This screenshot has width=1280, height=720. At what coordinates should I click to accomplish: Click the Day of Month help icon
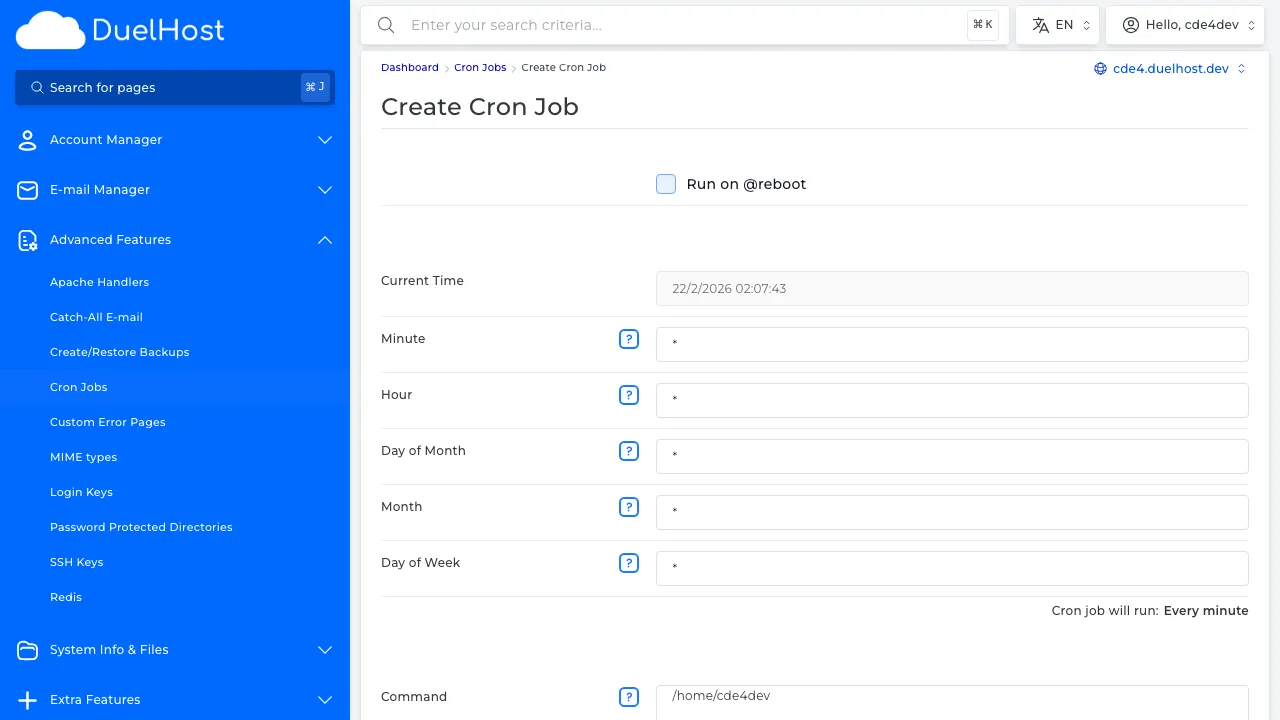pos(629,451)
